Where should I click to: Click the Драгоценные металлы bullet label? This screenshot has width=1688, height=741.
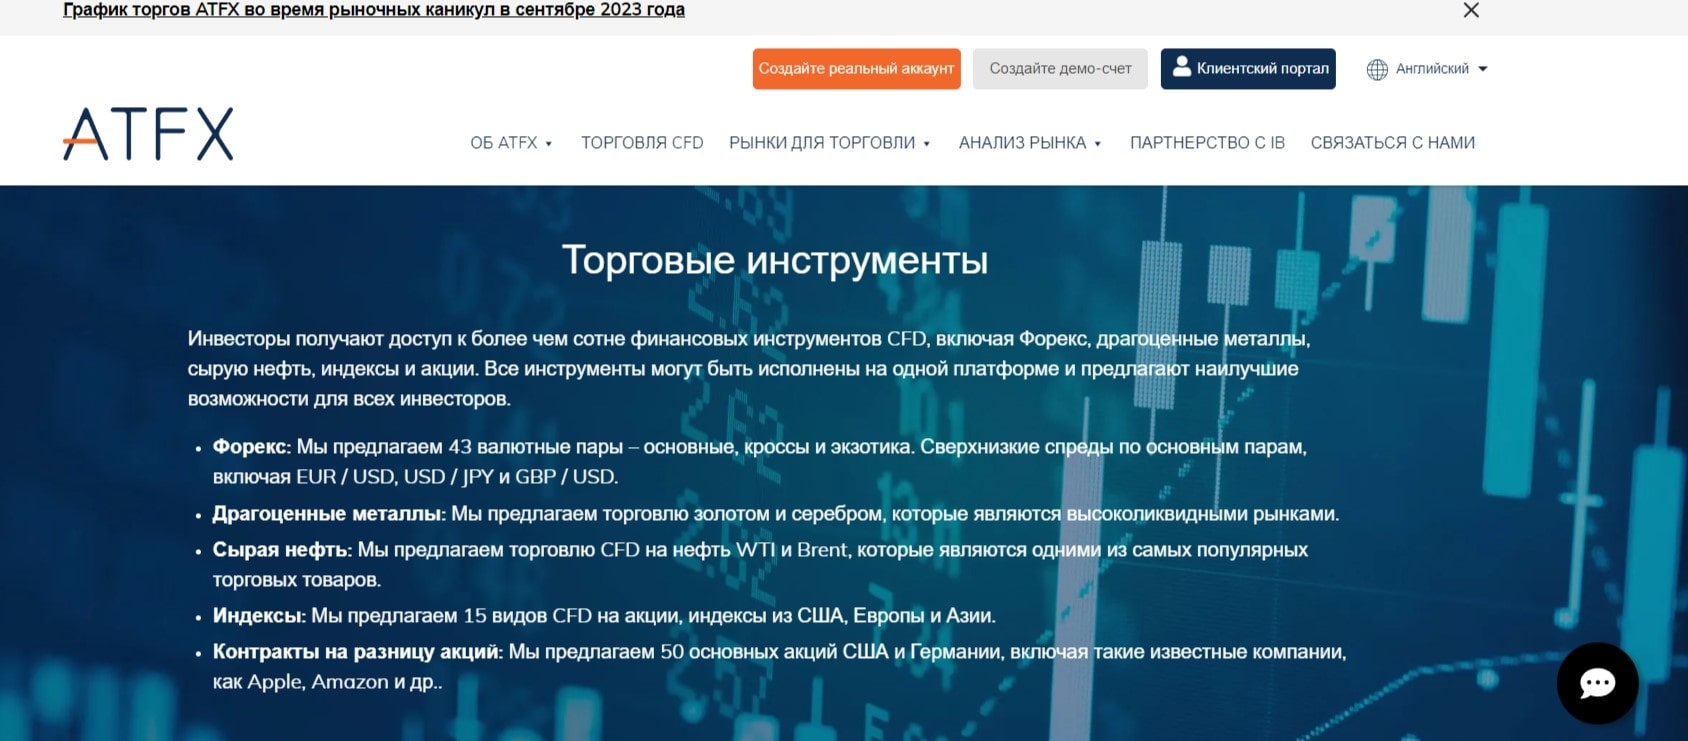[328, 514]
